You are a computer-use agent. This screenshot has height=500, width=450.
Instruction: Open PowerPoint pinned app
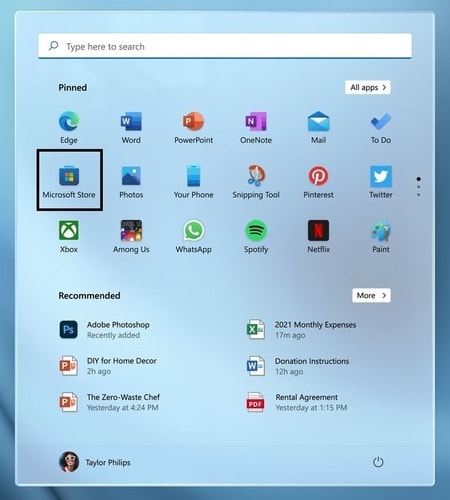[193, 127]
